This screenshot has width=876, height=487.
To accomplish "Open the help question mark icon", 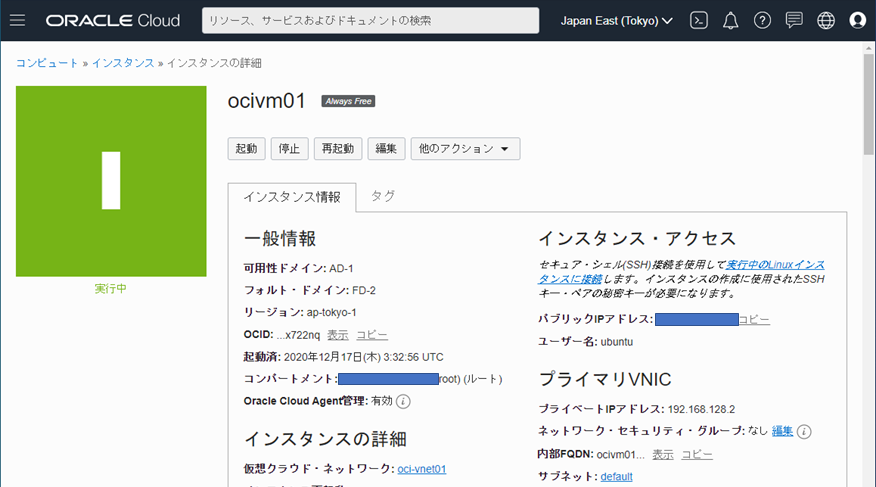I will 762,21.
